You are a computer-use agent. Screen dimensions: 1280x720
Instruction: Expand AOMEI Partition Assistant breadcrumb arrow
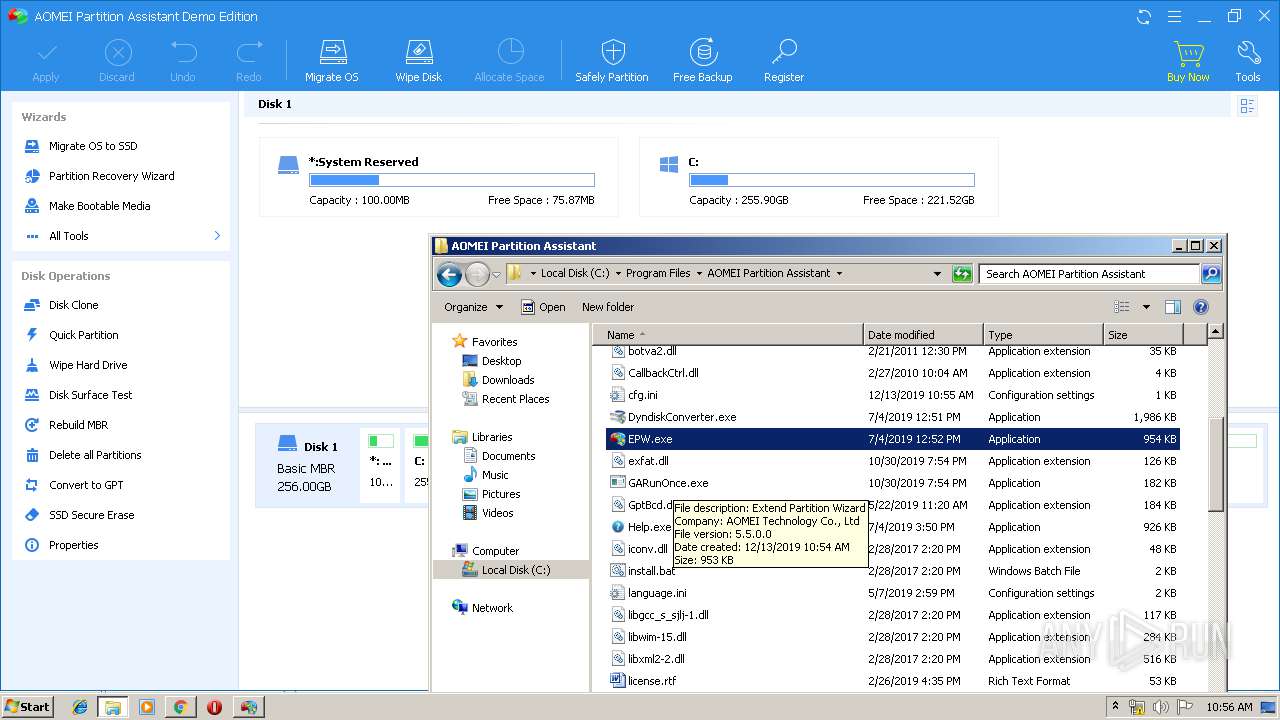pyautogui.click(x=839, y=273)
